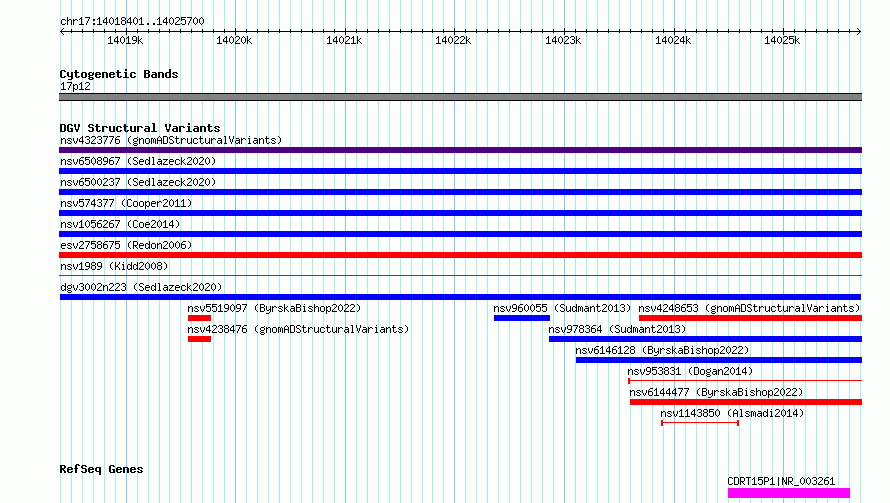
Task: Click the blue nsv978364 variant bar
Action: click(706, 339)
